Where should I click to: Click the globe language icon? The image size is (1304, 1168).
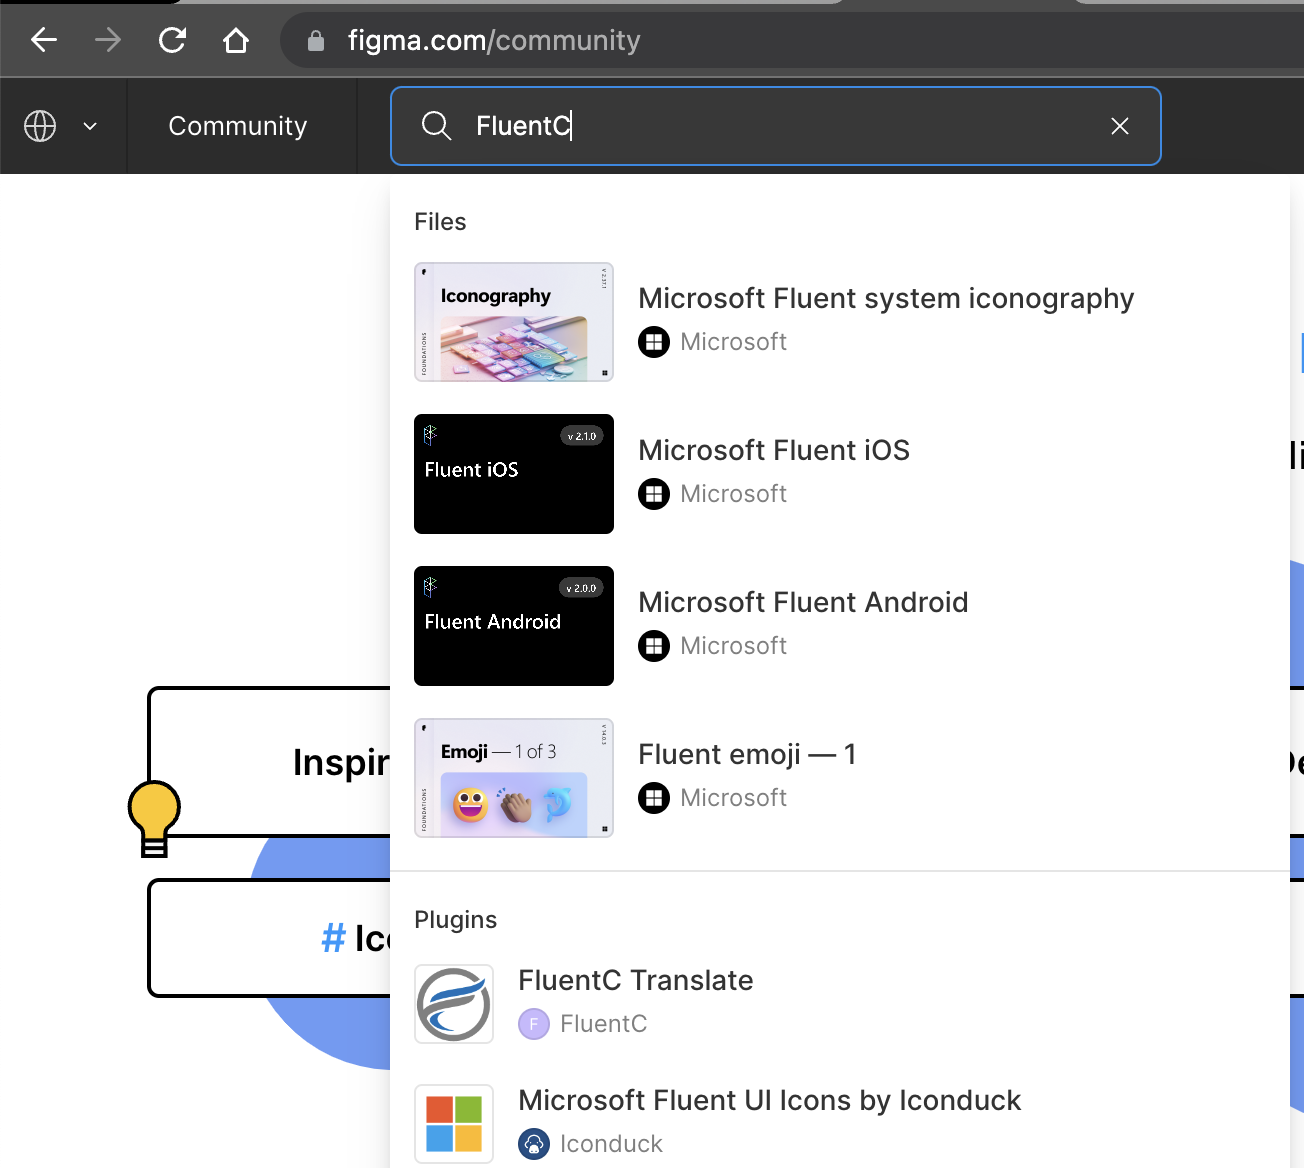[40, 126]
